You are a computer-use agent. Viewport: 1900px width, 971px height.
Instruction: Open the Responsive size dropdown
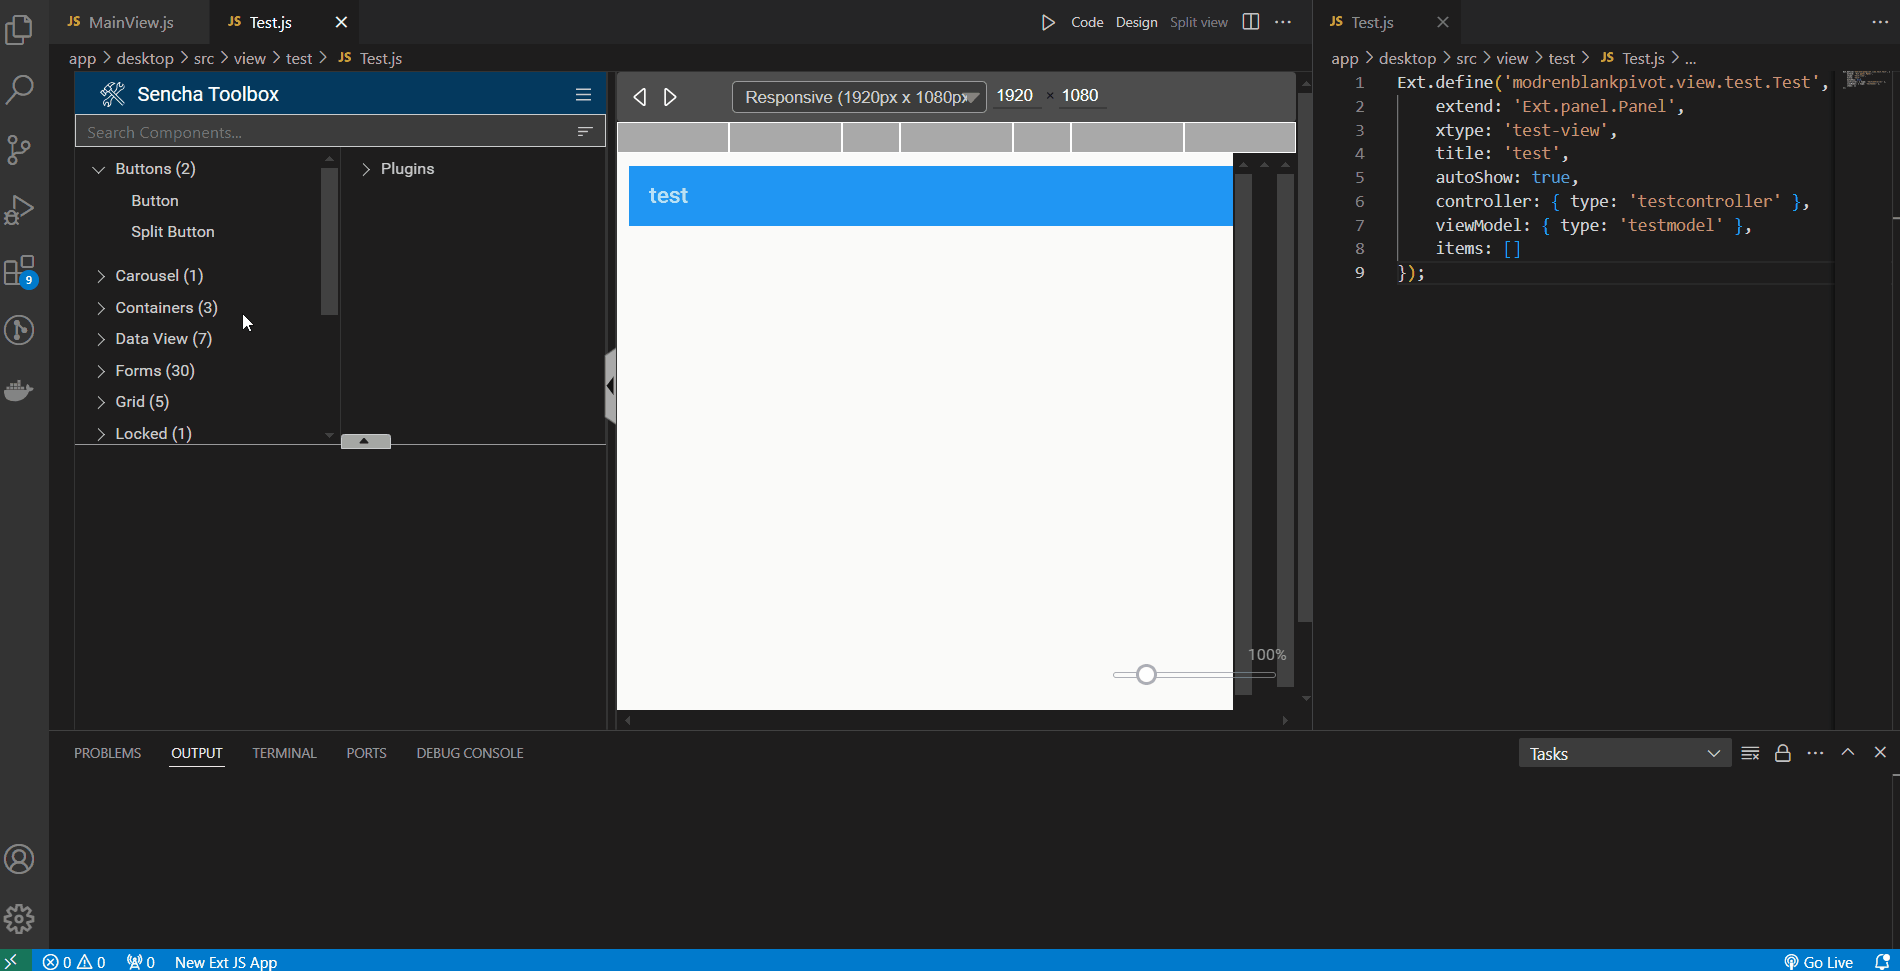(x=859, y=97)
